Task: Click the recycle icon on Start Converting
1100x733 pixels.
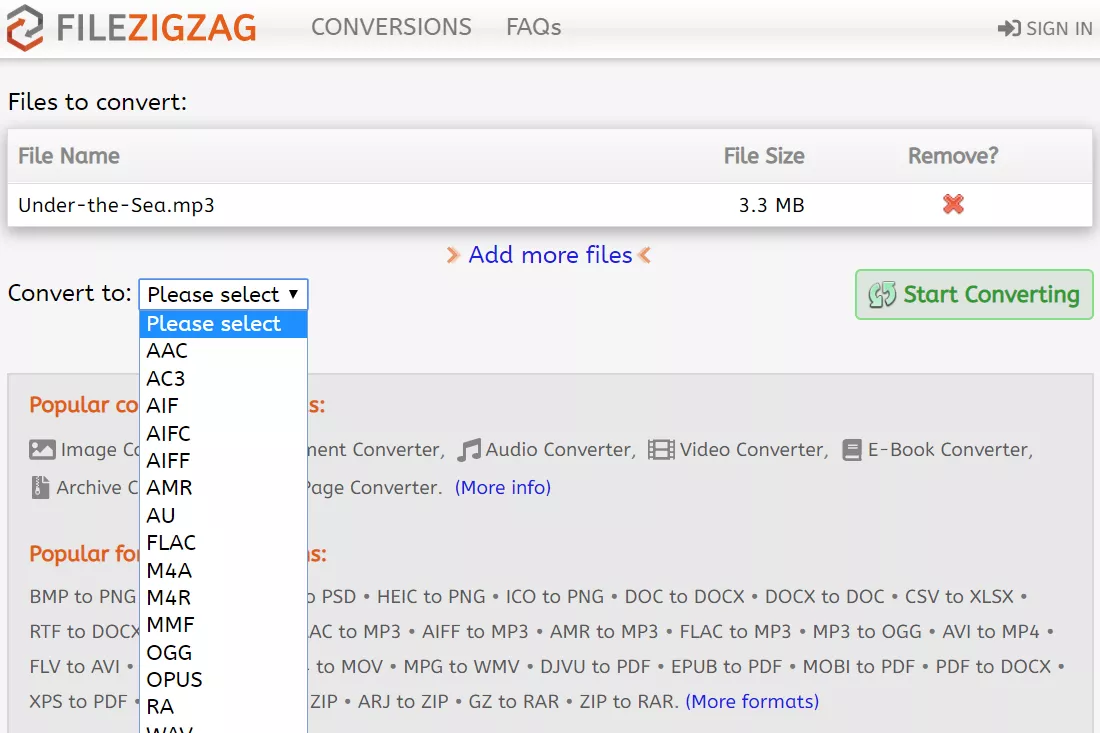Action: 884,295
